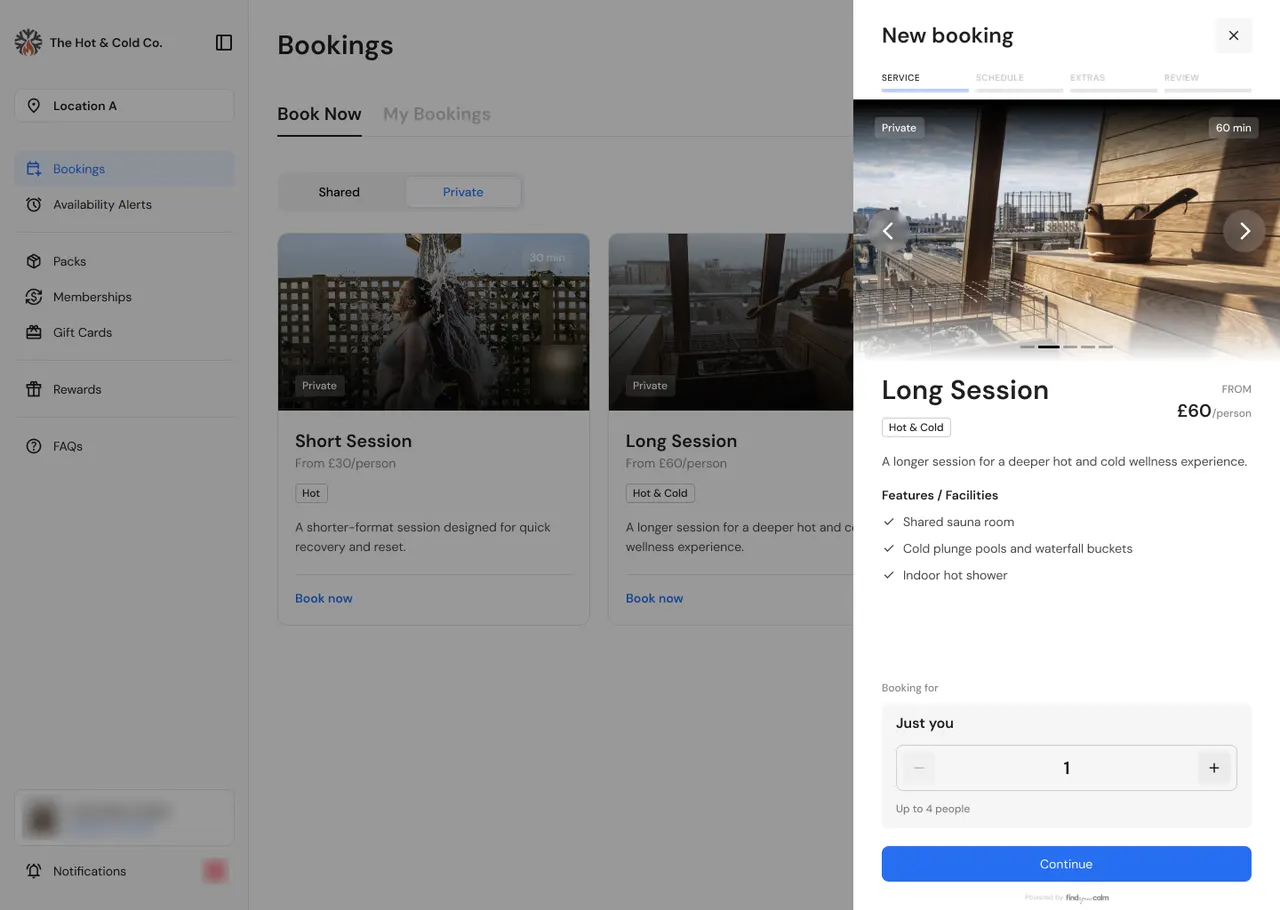Click the Powered by findyourcalm link
The width and height of the screenshot is (1280, 910).
[1066, 898]
